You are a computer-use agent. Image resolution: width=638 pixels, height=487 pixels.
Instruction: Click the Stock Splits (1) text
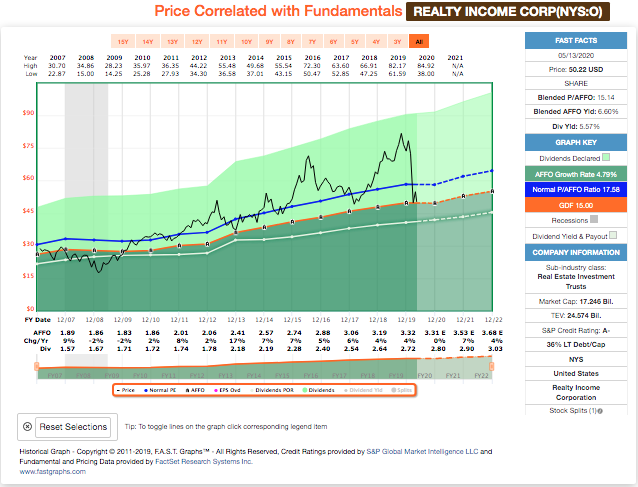572,411
